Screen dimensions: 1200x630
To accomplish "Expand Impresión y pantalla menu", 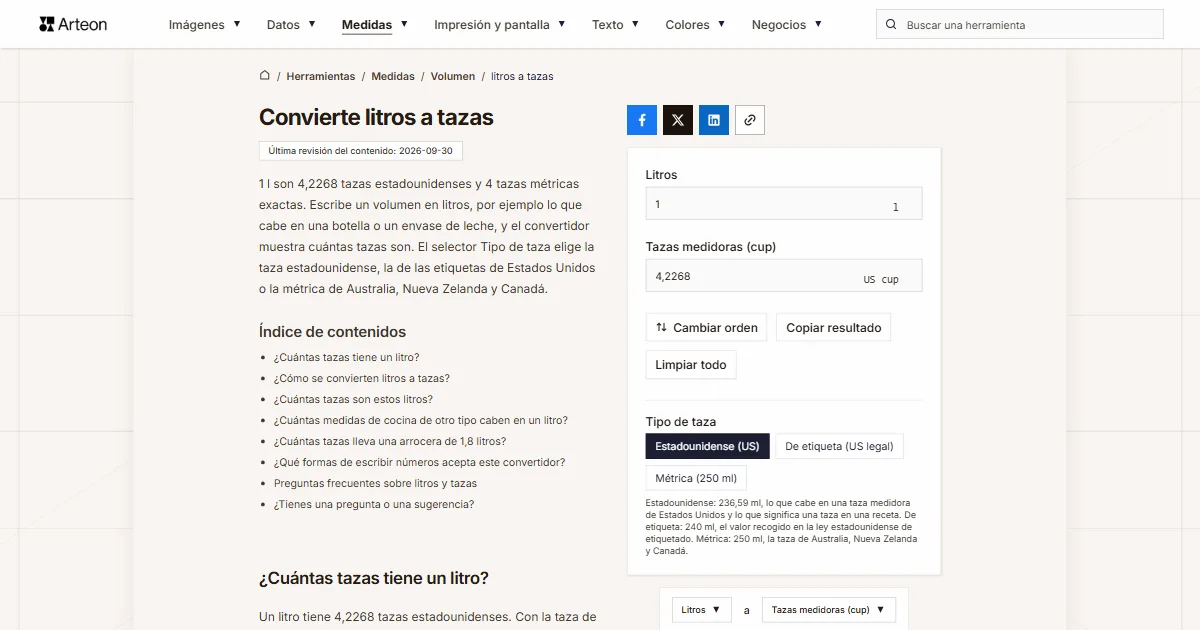I will (x=500, y=25).
